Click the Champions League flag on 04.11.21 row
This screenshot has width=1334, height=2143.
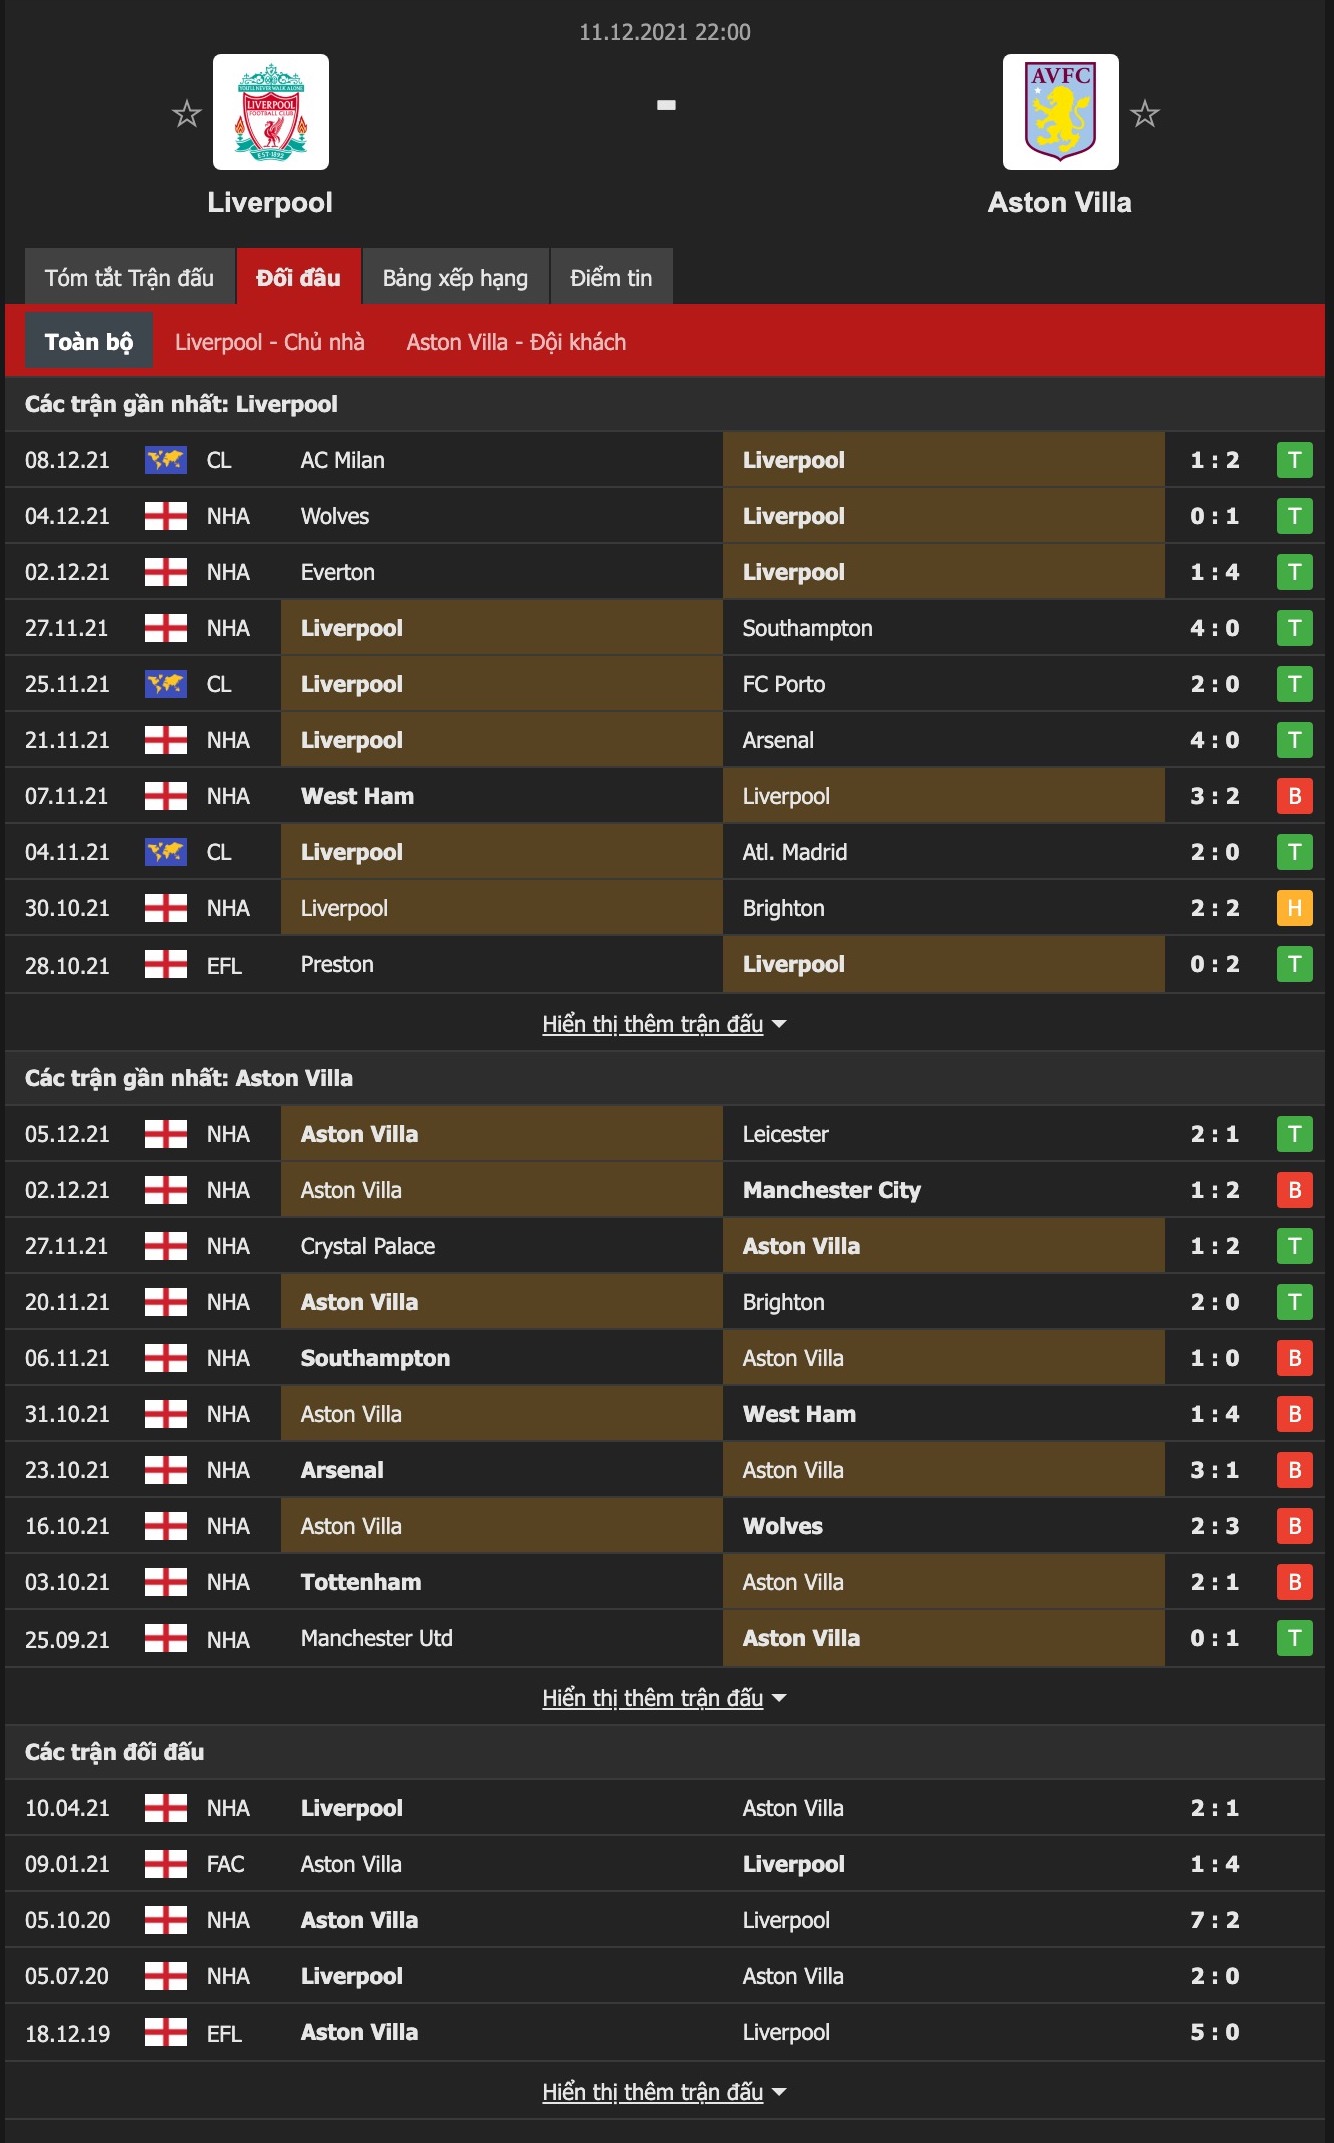tap(166, 852)
